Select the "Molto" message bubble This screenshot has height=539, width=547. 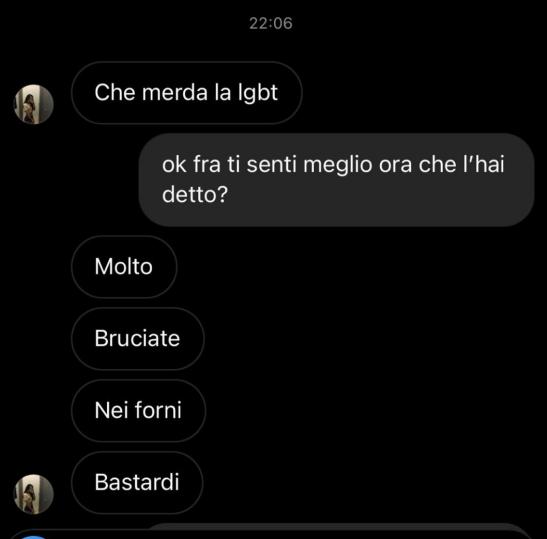pos(124,267)
